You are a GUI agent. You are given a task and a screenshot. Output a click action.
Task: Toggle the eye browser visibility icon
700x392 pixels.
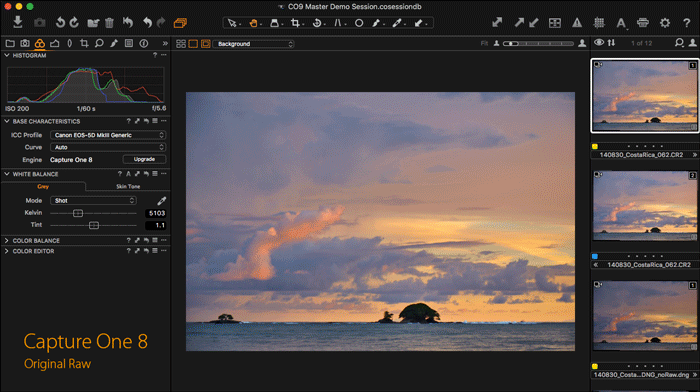[599, 42]
